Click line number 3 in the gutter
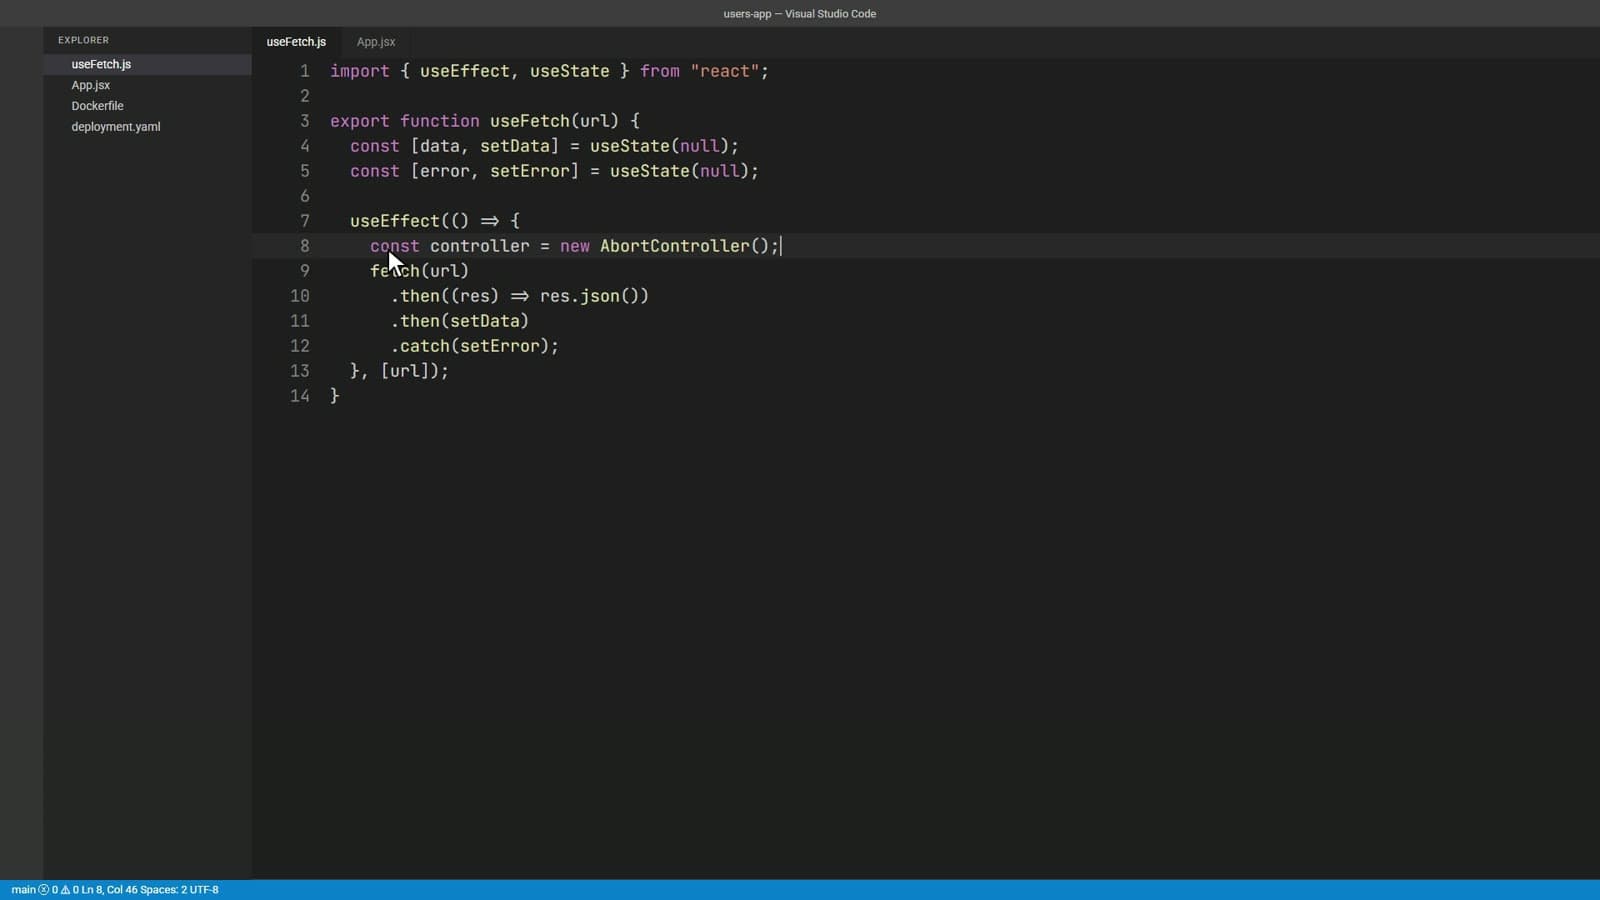 [305, 121]
